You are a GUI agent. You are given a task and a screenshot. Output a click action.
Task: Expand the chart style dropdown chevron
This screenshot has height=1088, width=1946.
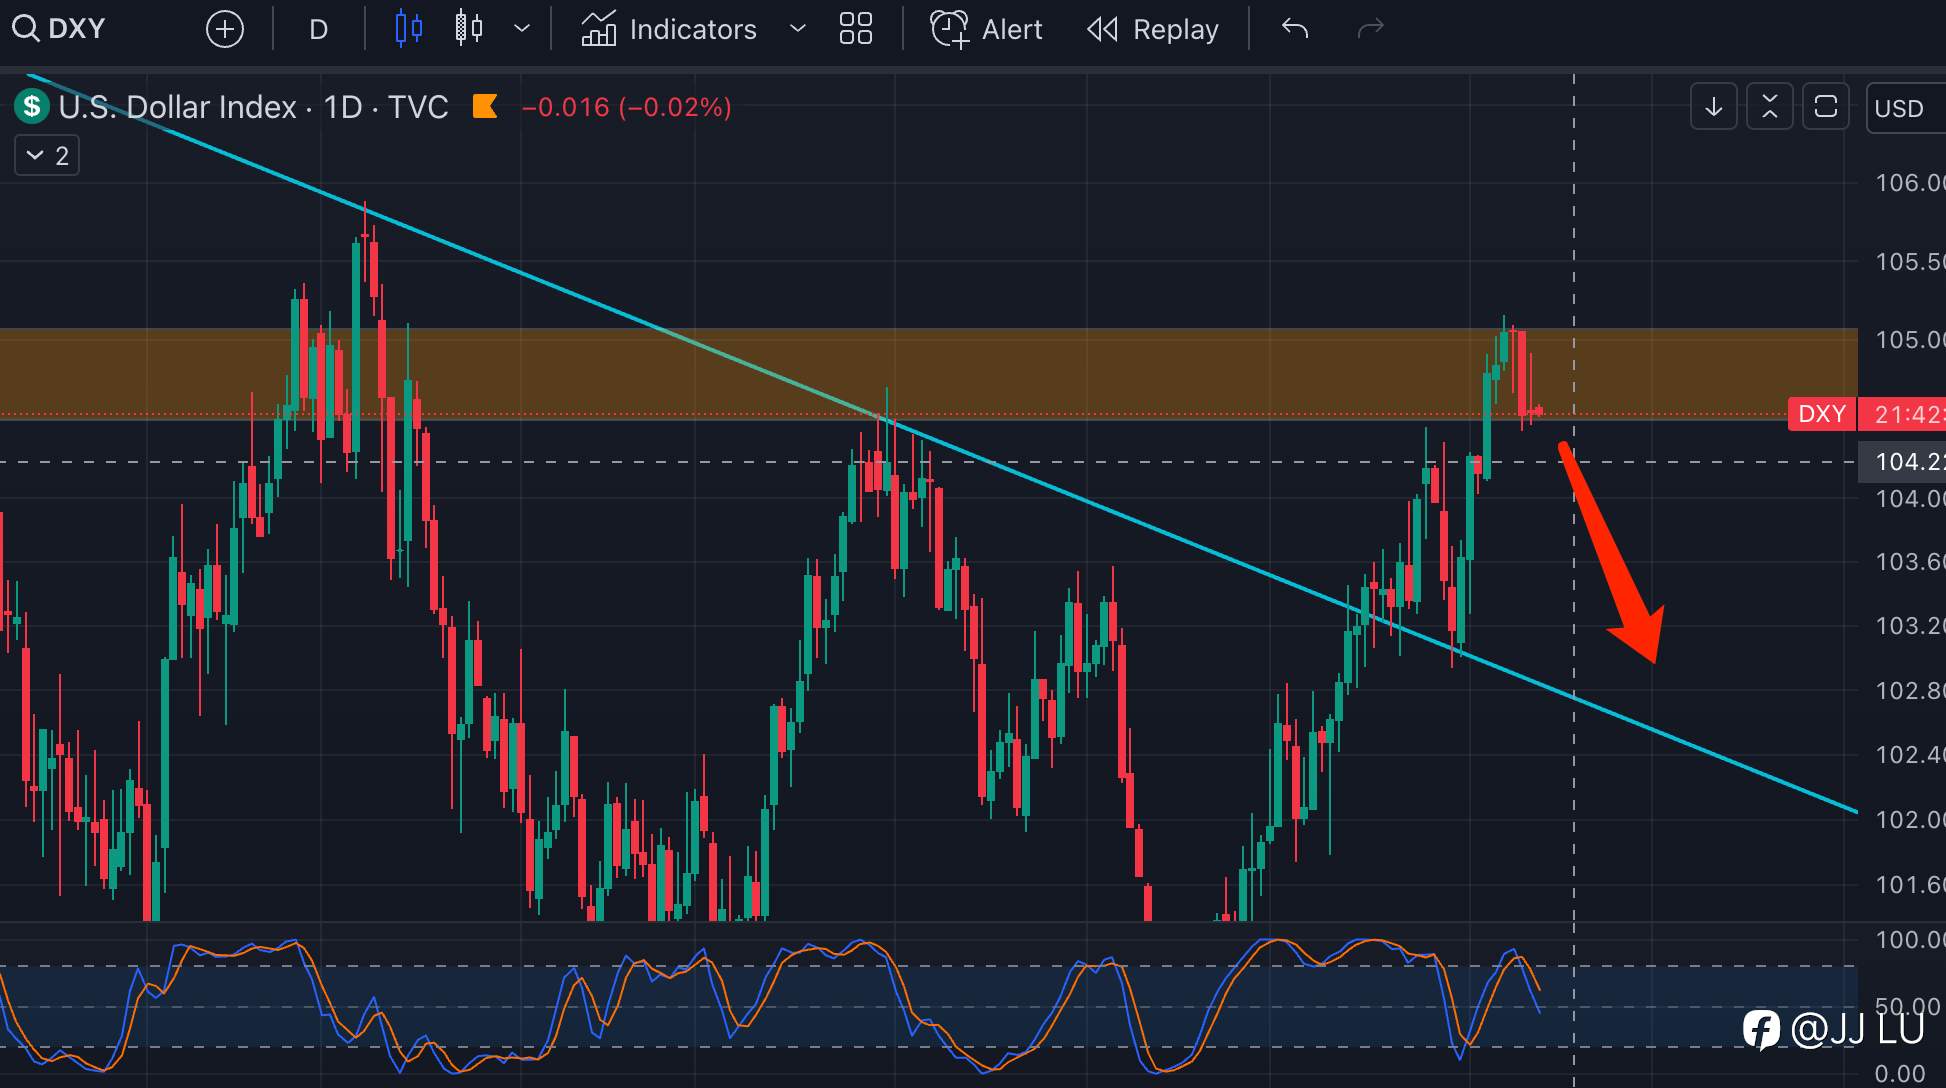point(522,28)
